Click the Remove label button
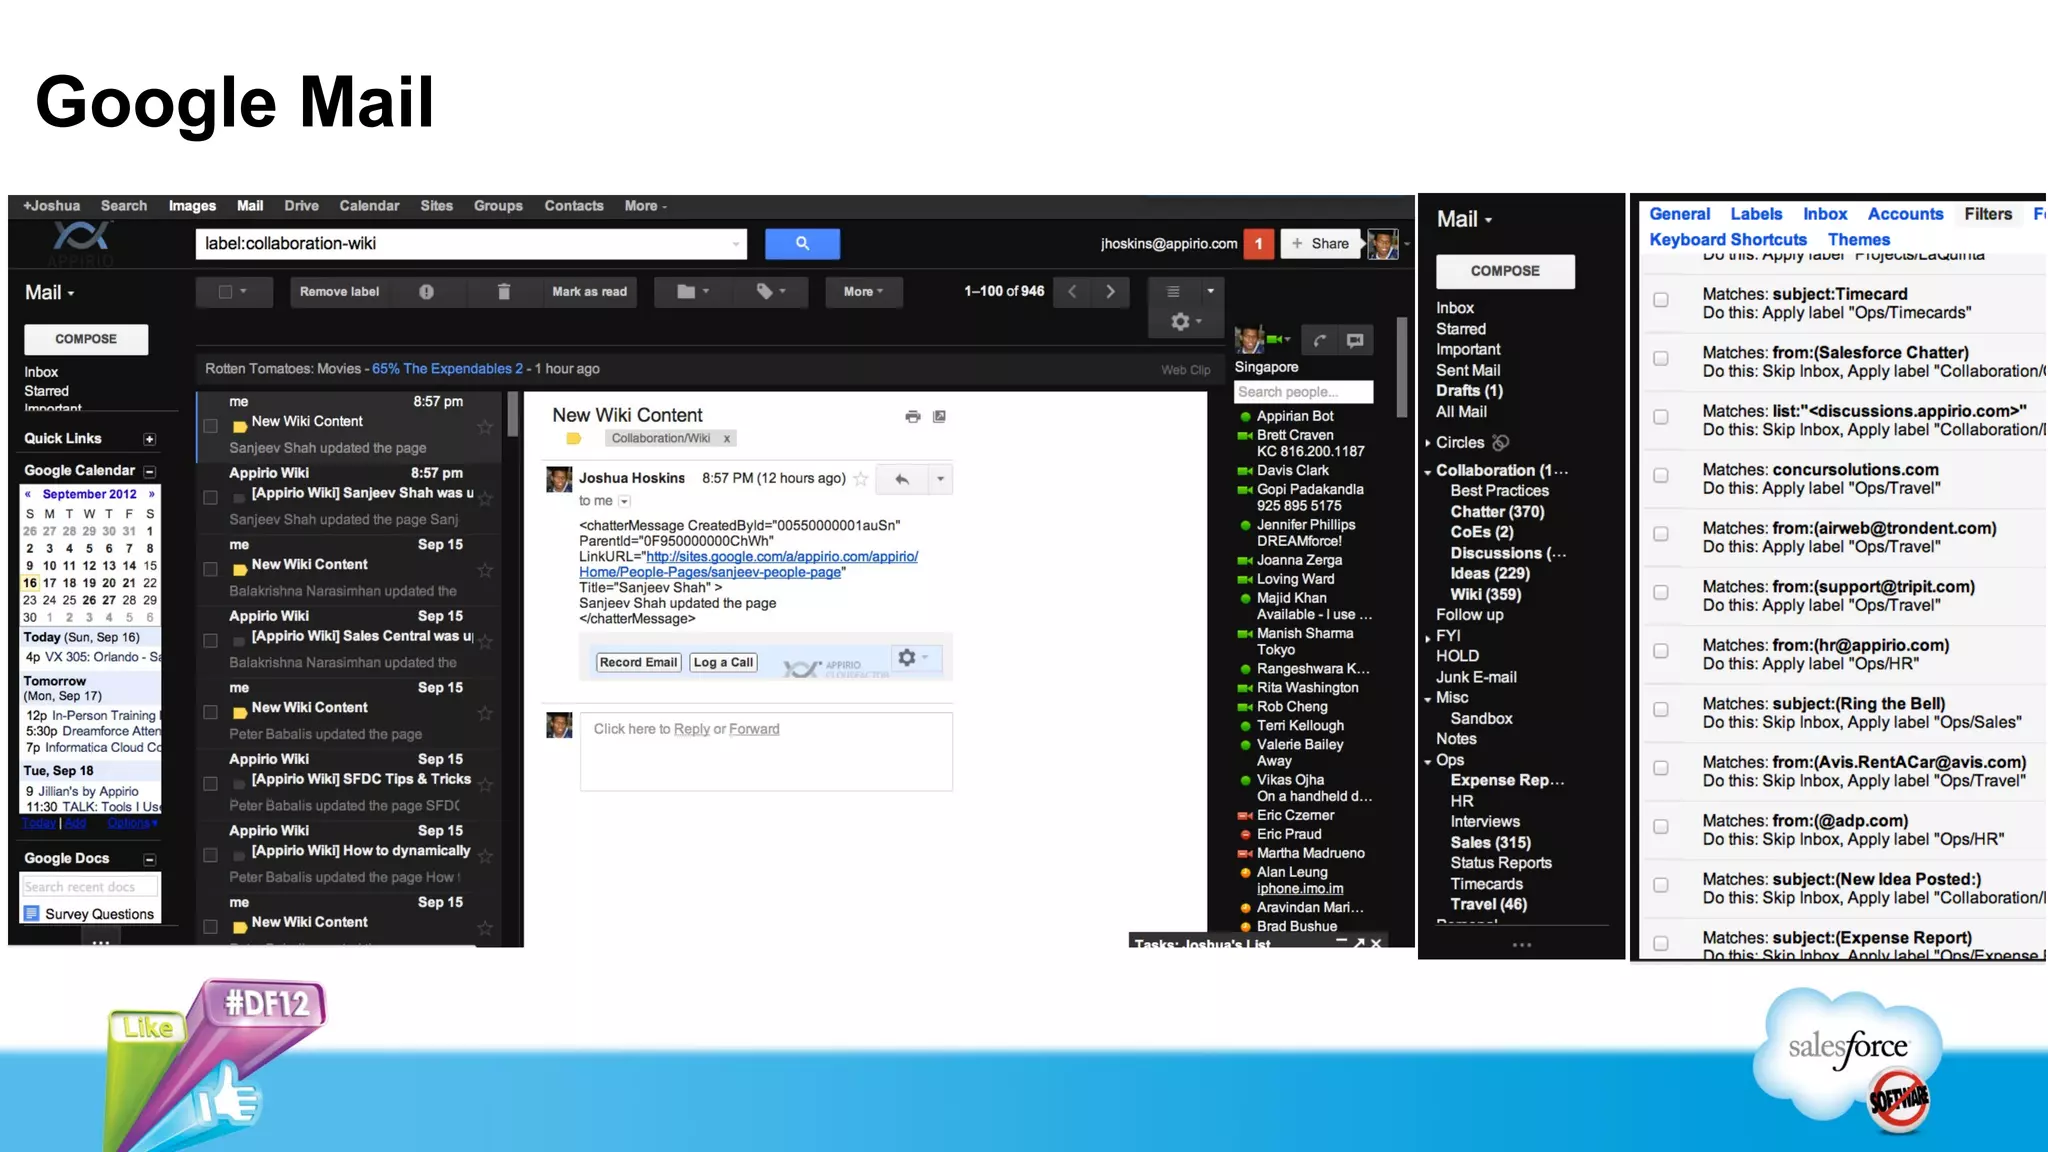The width and height of the screenshot is (2048, 1152). [x=339, y=292]
